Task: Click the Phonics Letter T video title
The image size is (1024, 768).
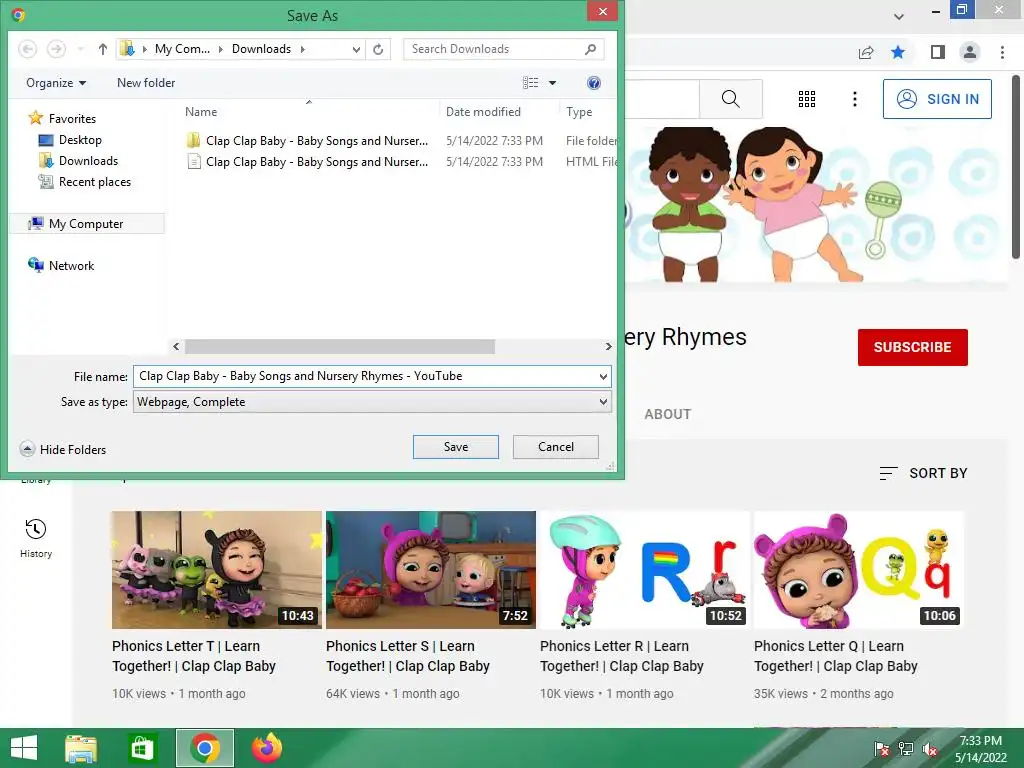Action: 194,656
